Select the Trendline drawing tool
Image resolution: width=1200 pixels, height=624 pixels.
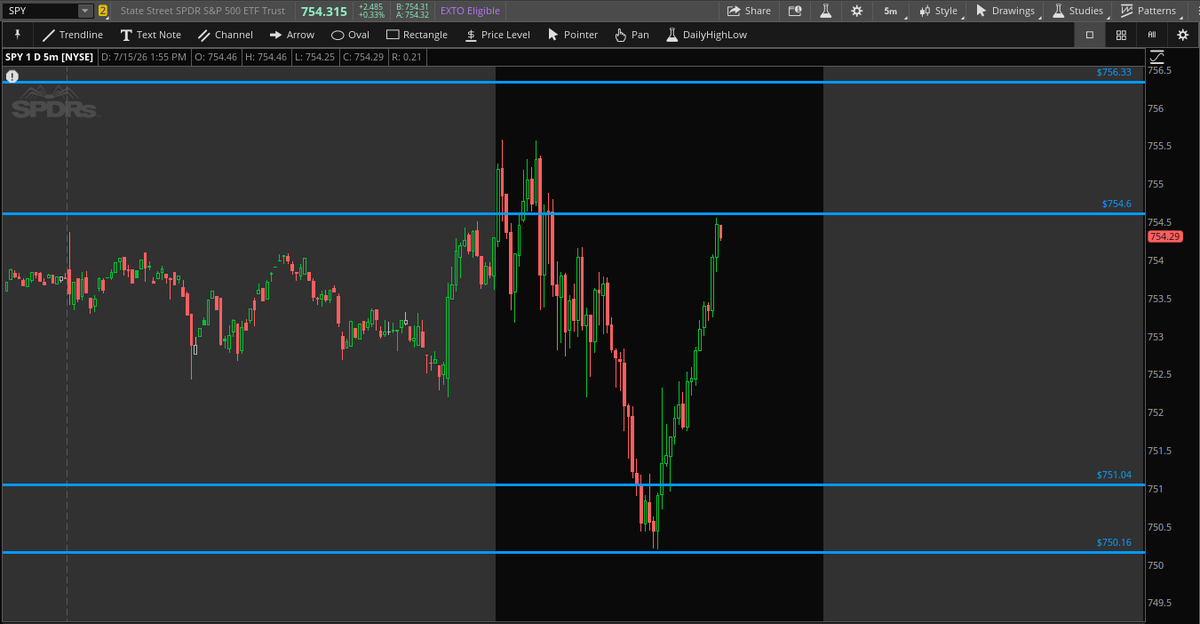(x=73, y=35)
